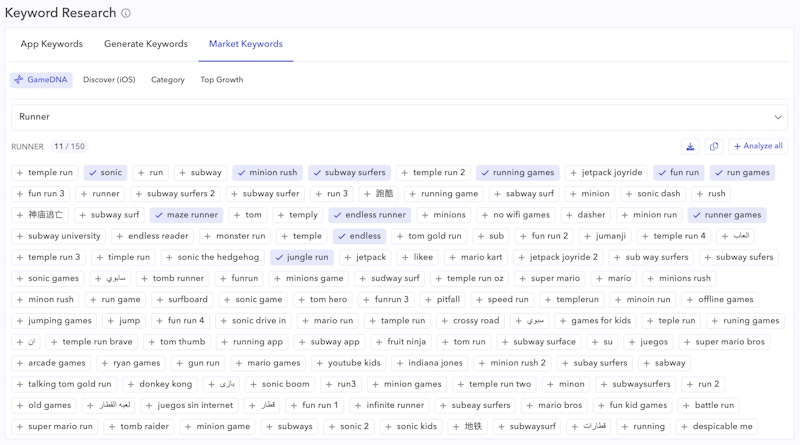Click the Analyze all button
This screenshot has height=445, width=800.
tap(757, 147)
